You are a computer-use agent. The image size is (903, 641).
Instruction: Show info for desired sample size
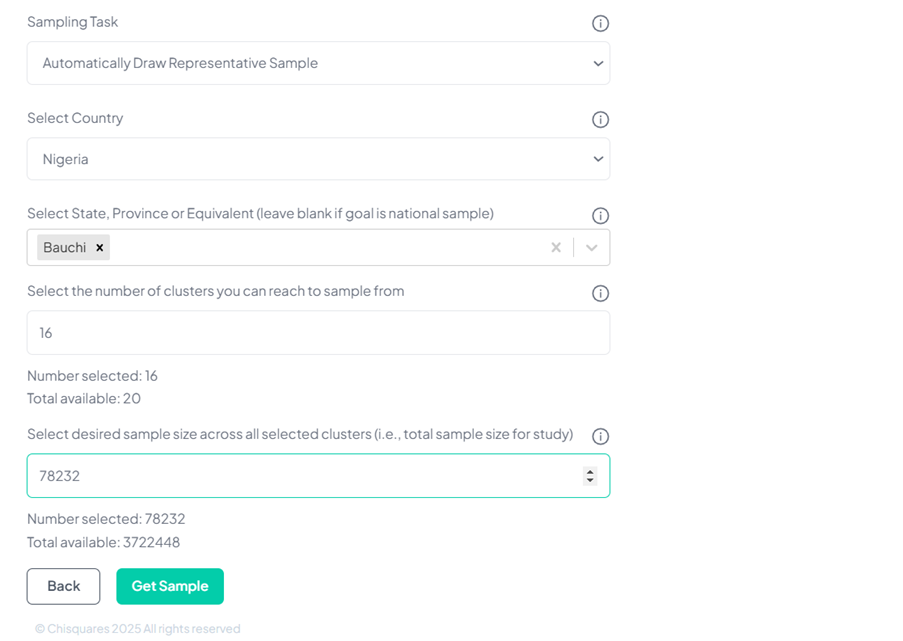tap(600, 436)
